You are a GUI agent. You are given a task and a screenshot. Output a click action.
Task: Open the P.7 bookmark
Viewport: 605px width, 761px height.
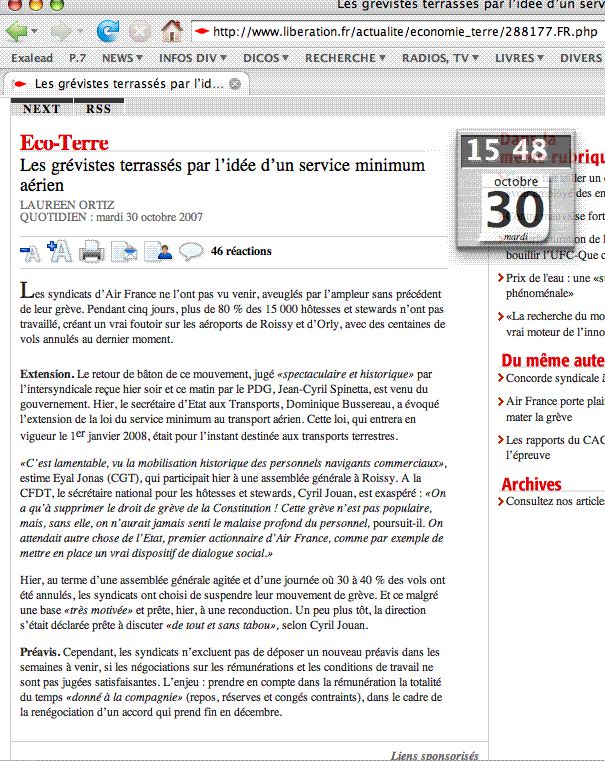[x=77, y=58]
